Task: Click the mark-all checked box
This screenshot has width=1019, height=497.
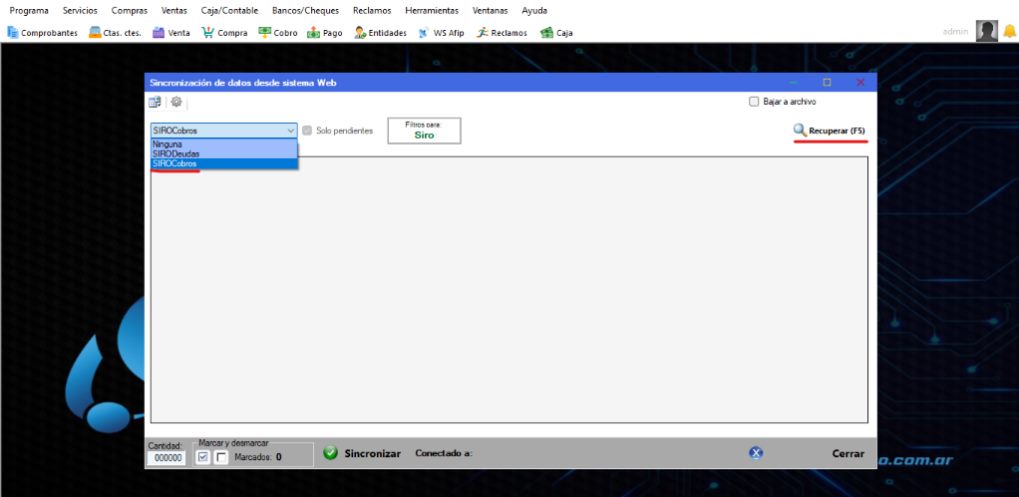Action: [203, 457]
